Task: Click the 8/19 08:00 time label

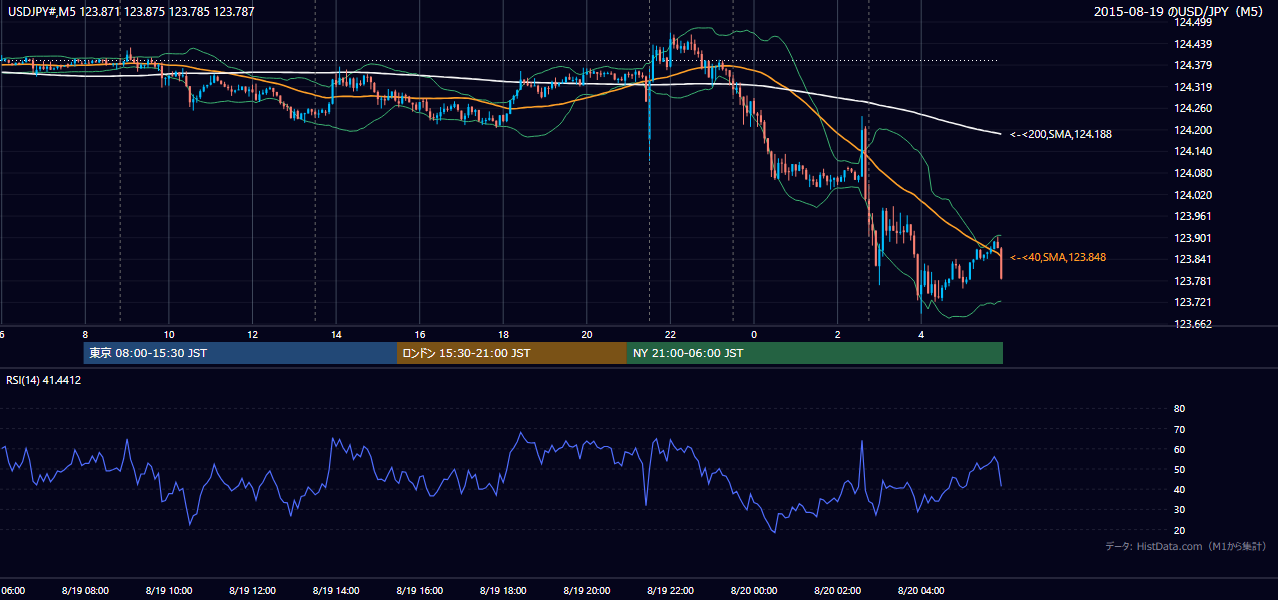Action: point(85,590)
